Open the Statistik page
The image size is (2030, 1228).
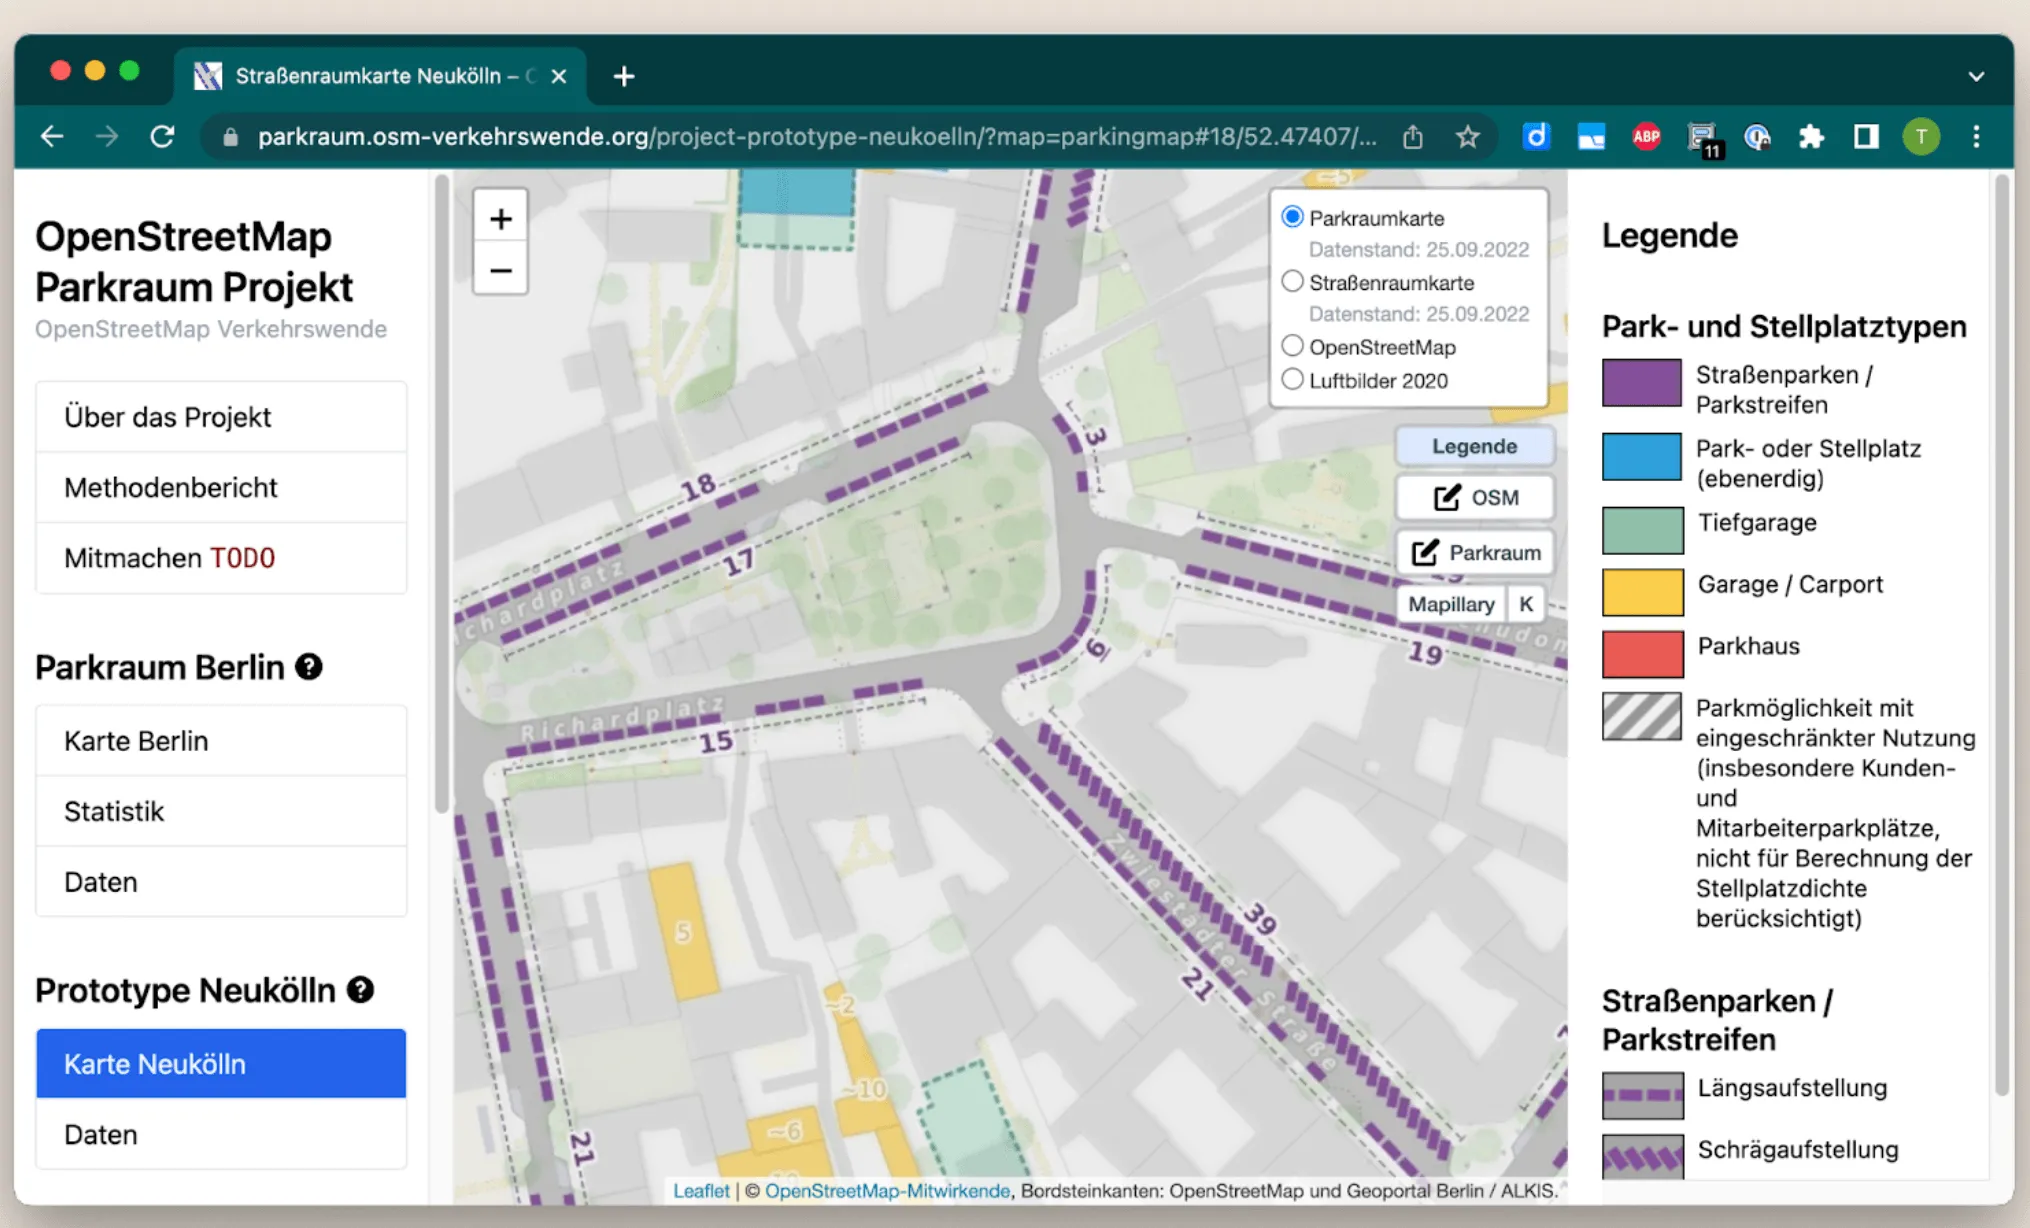pyautogui.click(x=221, y=811)
